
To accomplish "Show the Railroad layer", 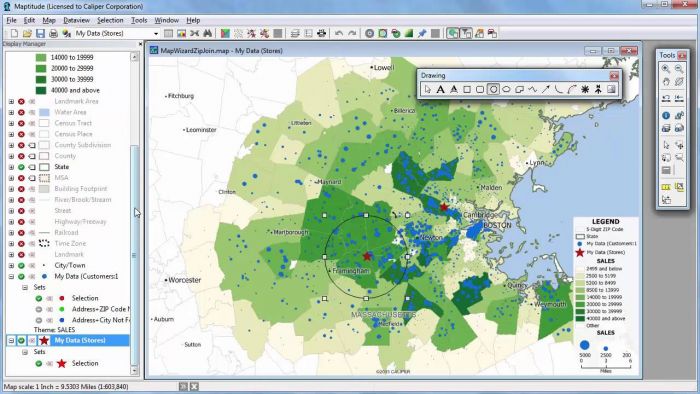I will 21,232.
